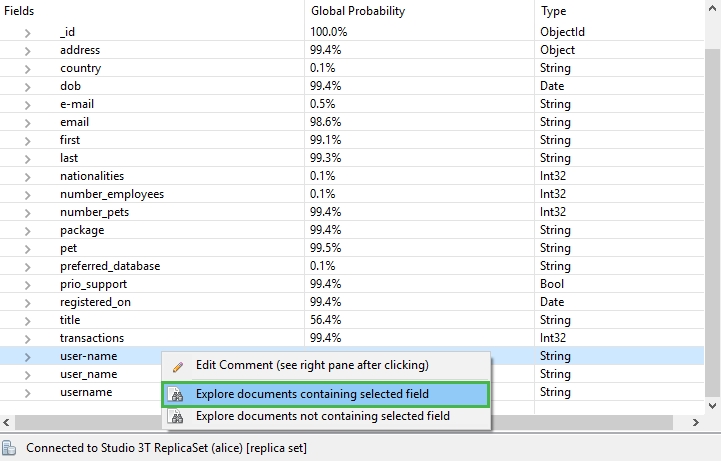
Task: Click the vertical scrollbar down arrow
Action: [712, 405]
